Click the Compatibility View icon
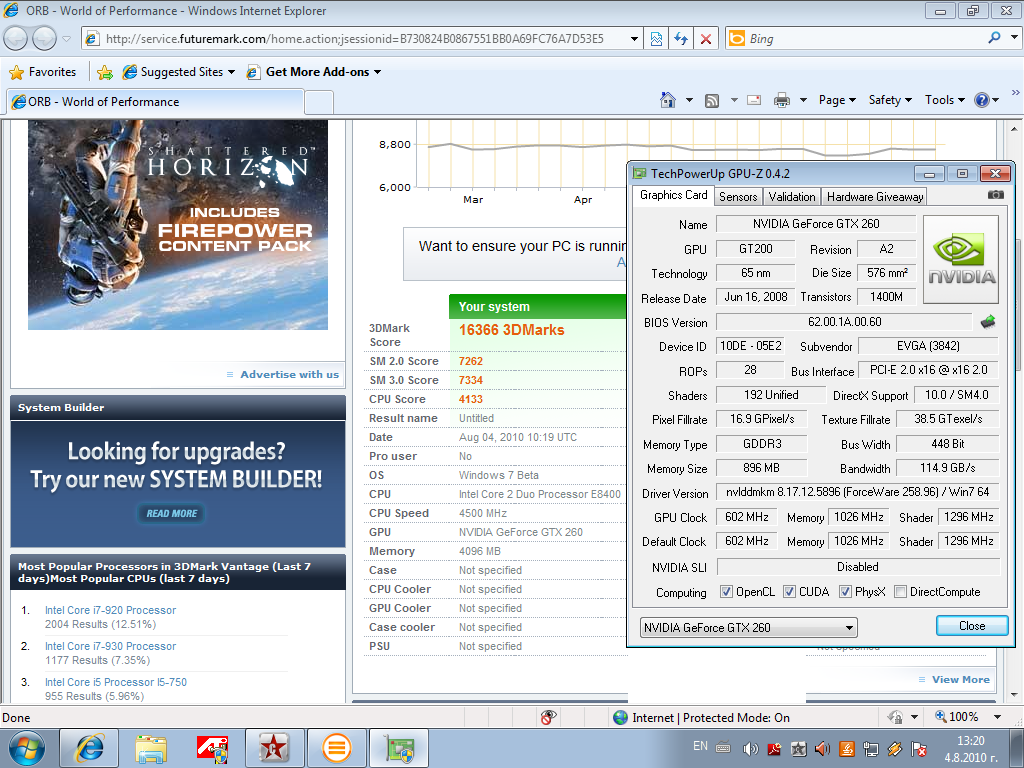Image resolution: width=1024 pixels, height=768 pixels. [x=656, y=39]
